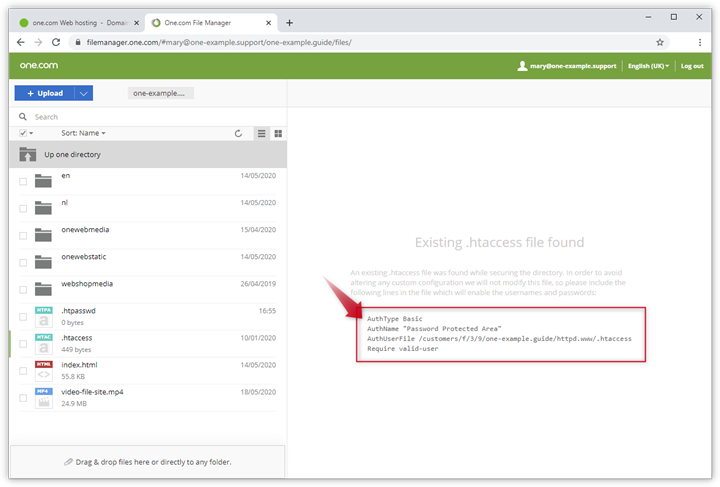This screenshot has width=720, height=487.
Task: Reload the page with the refresh icon
Action: coord(56,42)
